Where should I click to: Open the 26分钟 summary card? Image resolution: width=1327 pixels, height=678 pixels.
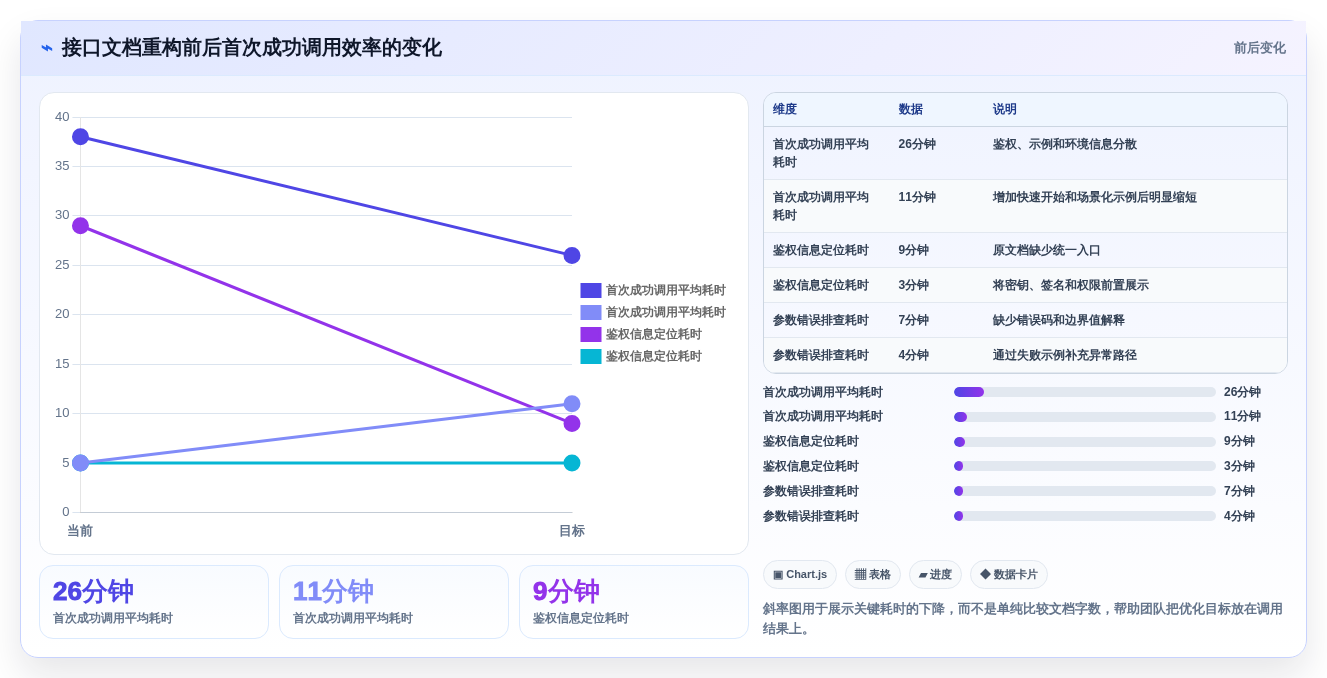[154, 602]
